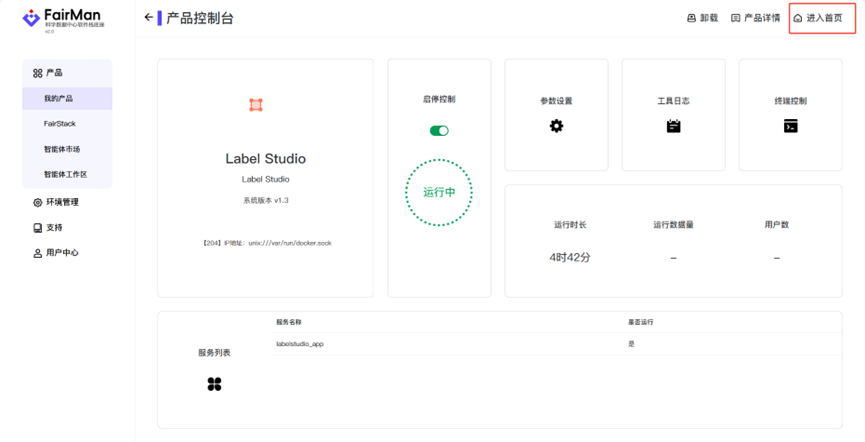Image resolution: width=865 pixels, height=442 pixels.
Task: Open the 工具日志 log icon
Action: [x=673, y=126]
